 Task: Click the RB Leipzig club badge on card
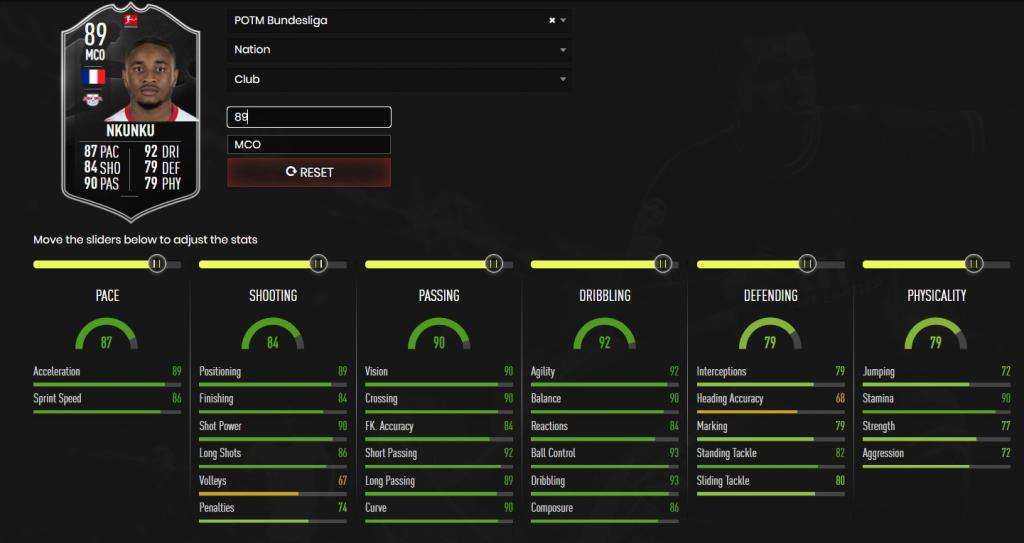click(93, 100)
